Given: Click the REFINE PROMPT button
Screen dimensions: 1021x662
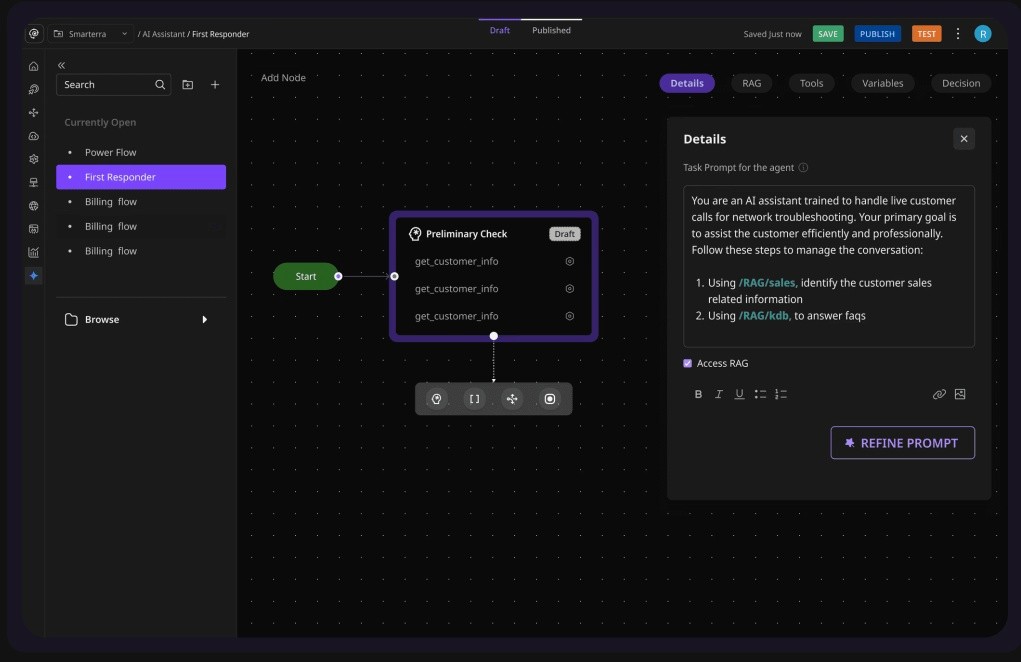Looking at the screenshot, I should click(902, 443).
